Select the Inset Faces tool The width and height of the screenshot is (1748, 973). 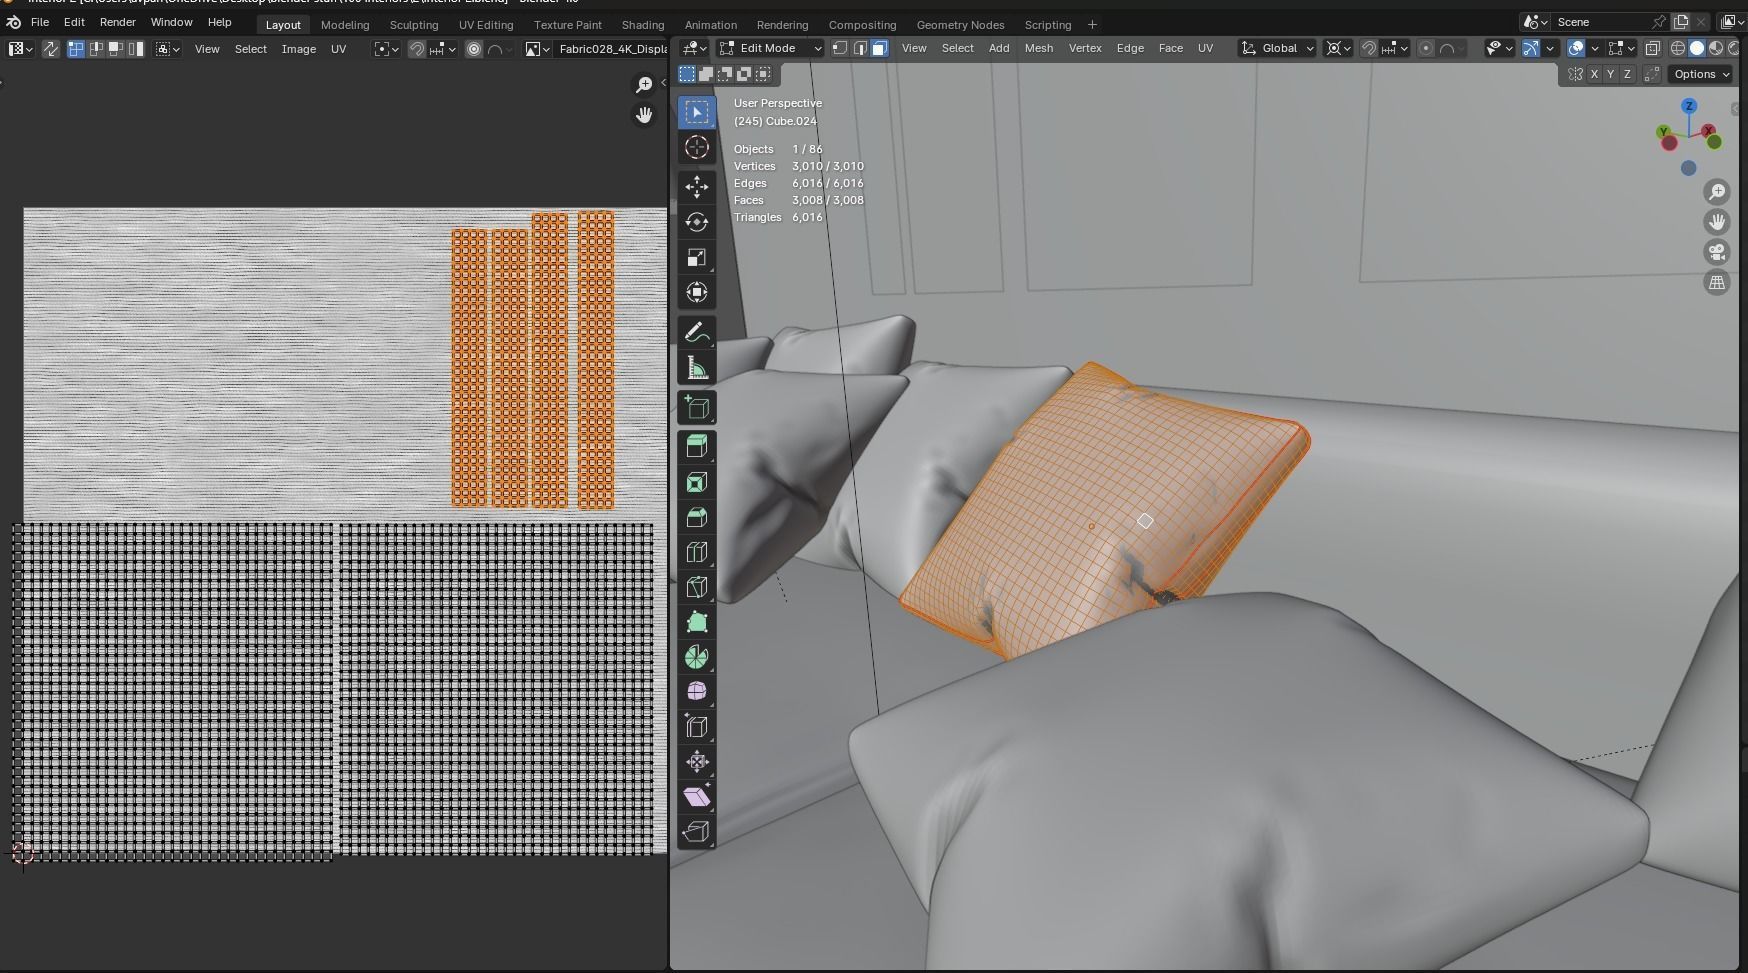[x=697, y=482]
